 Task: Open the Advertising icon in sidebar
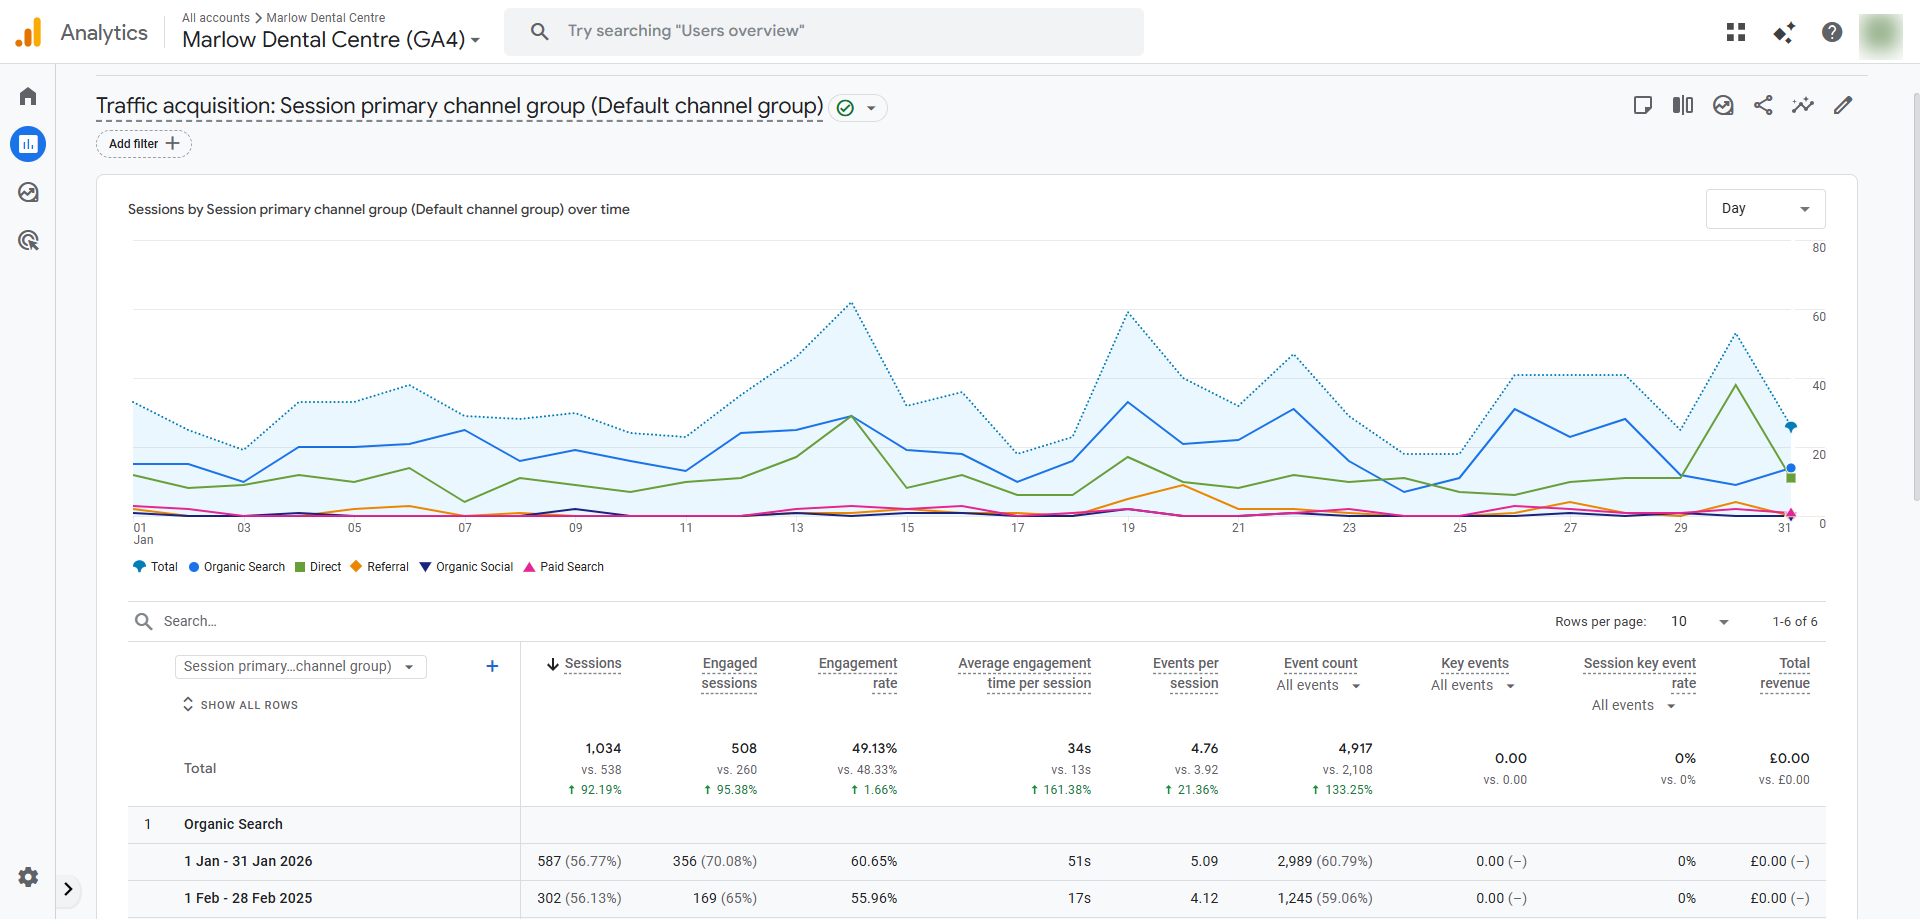pos(28,240)
